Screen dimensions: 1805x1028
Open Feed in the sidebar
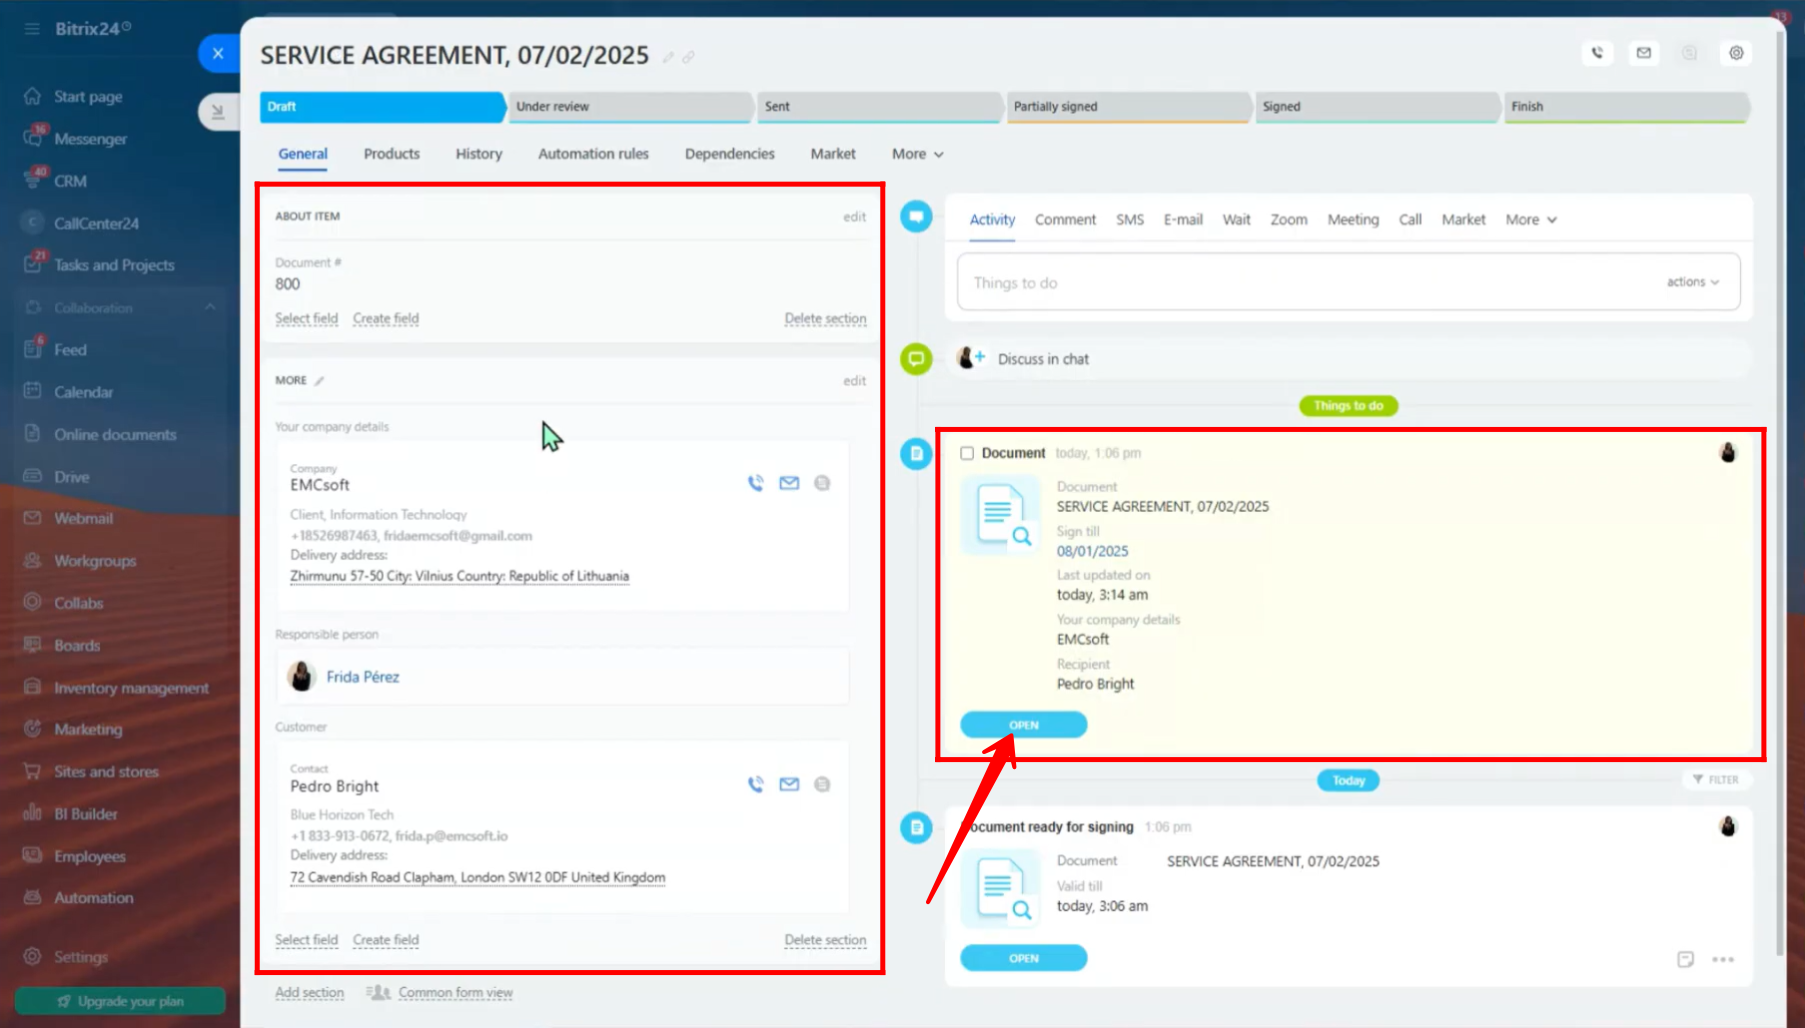click(70, 350)
